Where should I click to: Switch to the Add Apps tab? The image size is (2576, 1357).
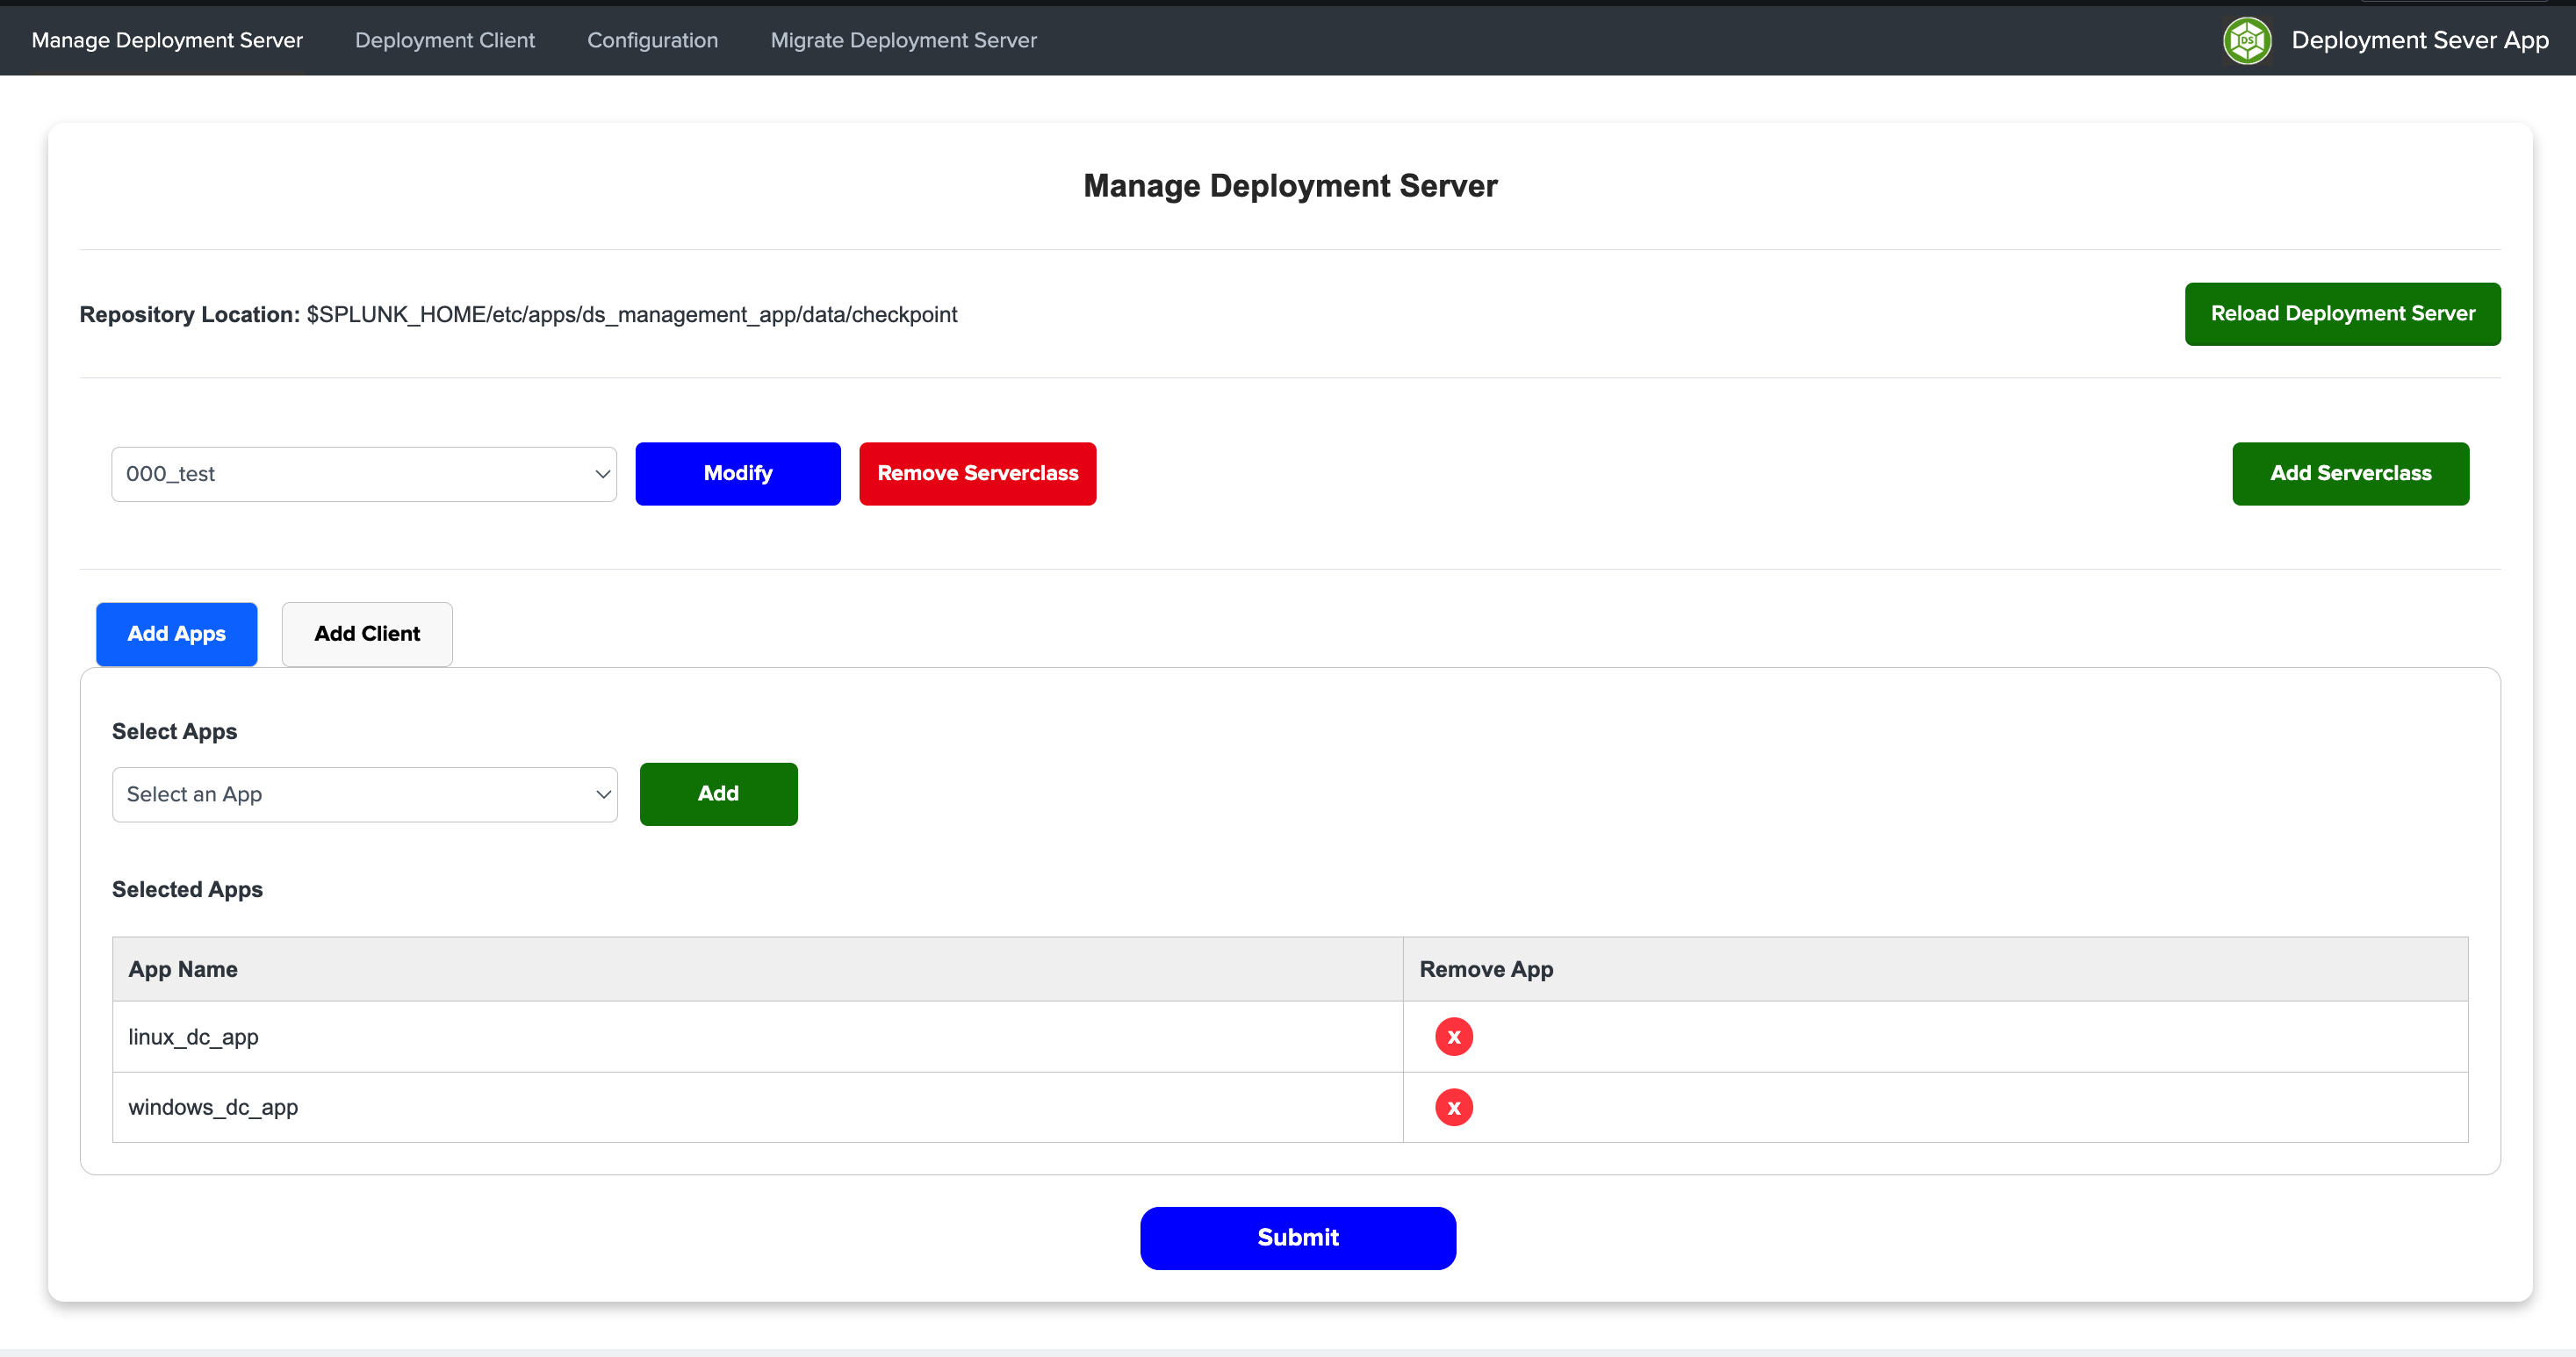(x=176, y=633)
